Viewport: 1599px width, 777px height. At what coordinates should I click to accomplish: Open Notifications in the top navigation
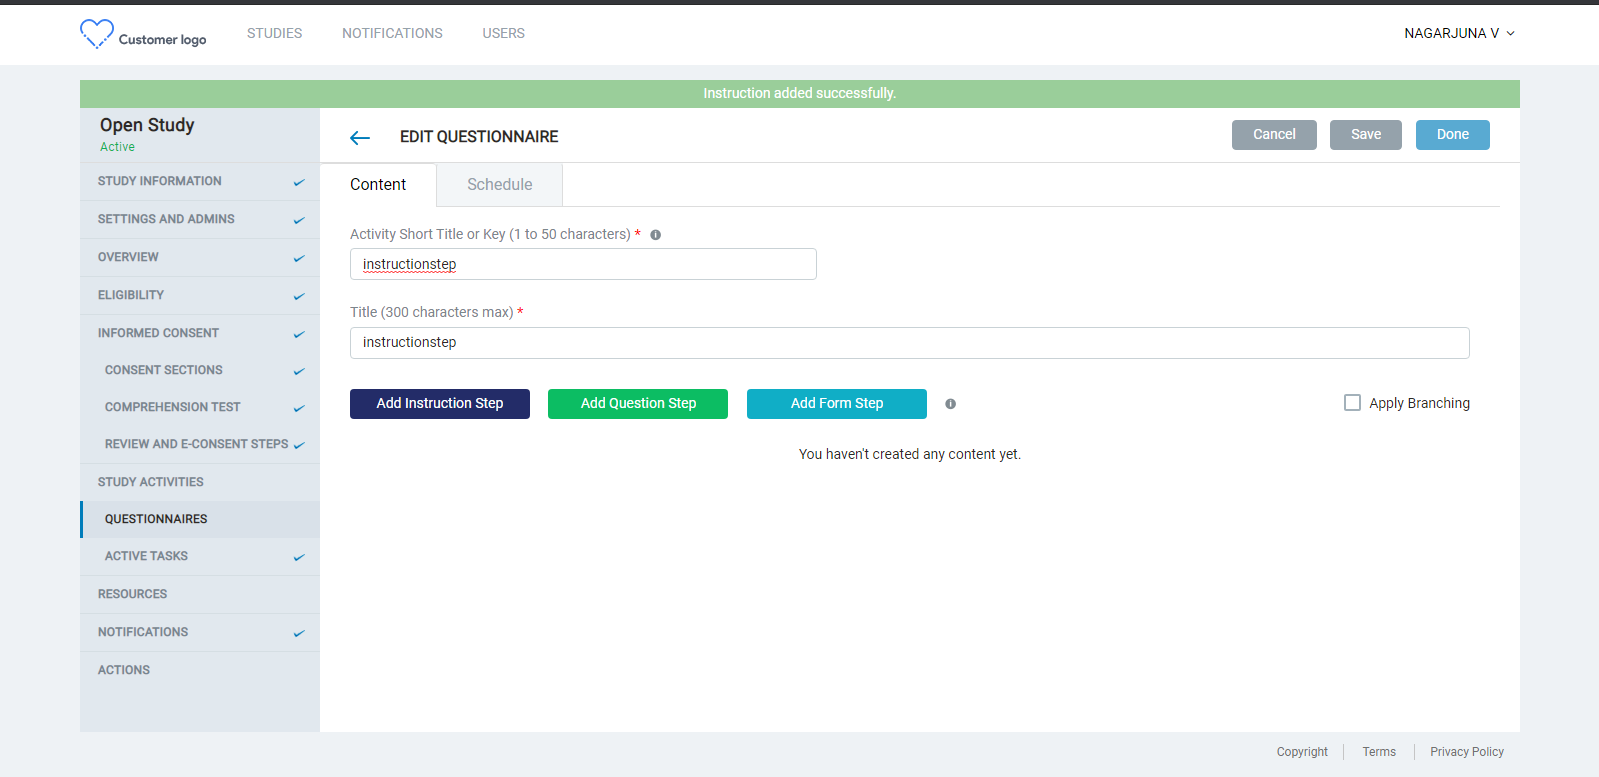coord(392,33)
